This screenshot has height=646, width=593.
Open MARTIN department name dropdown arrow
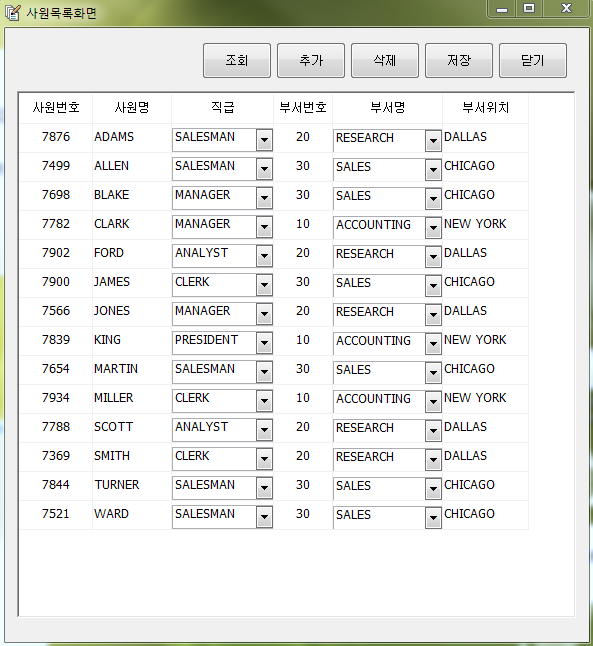coord(433,373)
